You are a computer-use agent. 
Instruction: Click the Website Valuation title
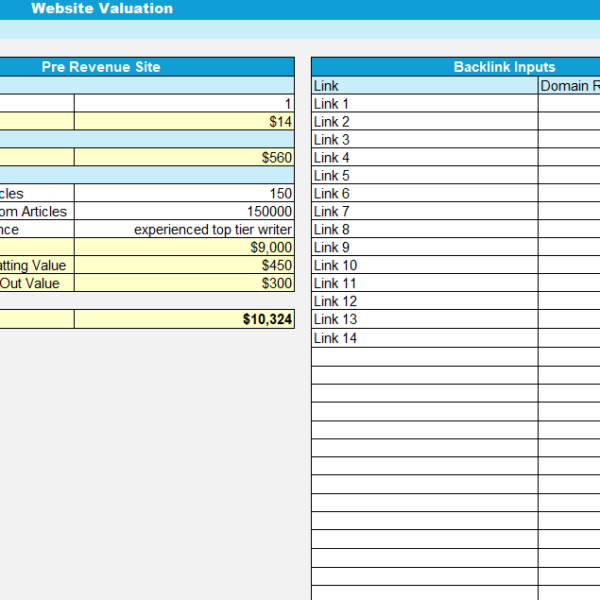point(101,9)
